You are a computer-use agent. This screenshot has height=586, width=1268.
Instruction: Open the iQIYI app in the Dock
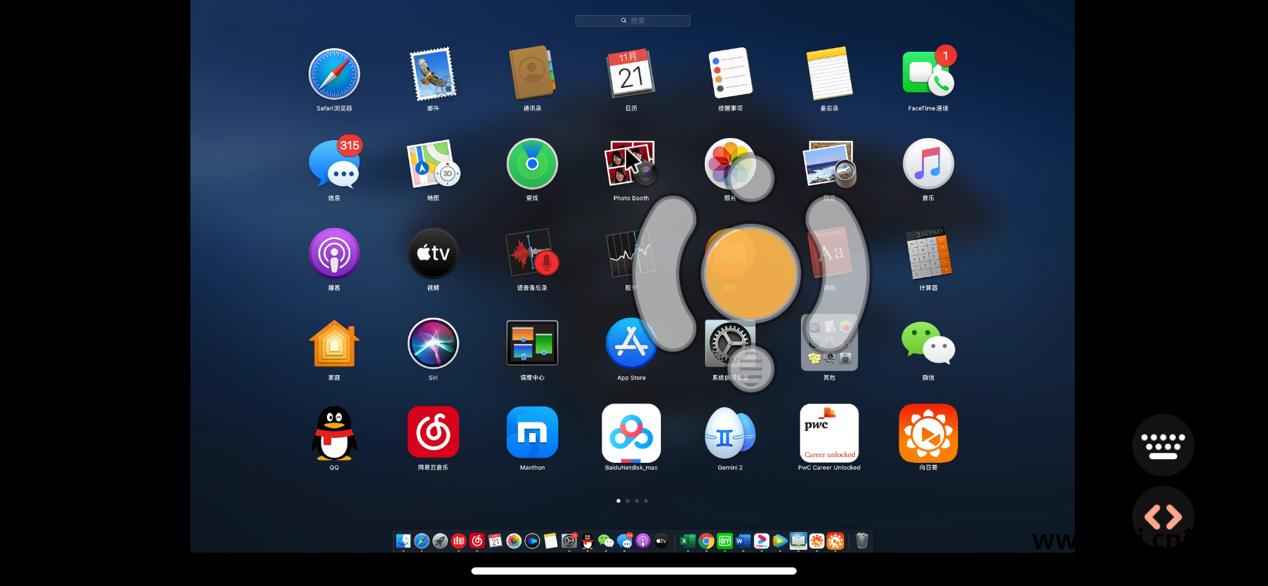click(724, 541)
